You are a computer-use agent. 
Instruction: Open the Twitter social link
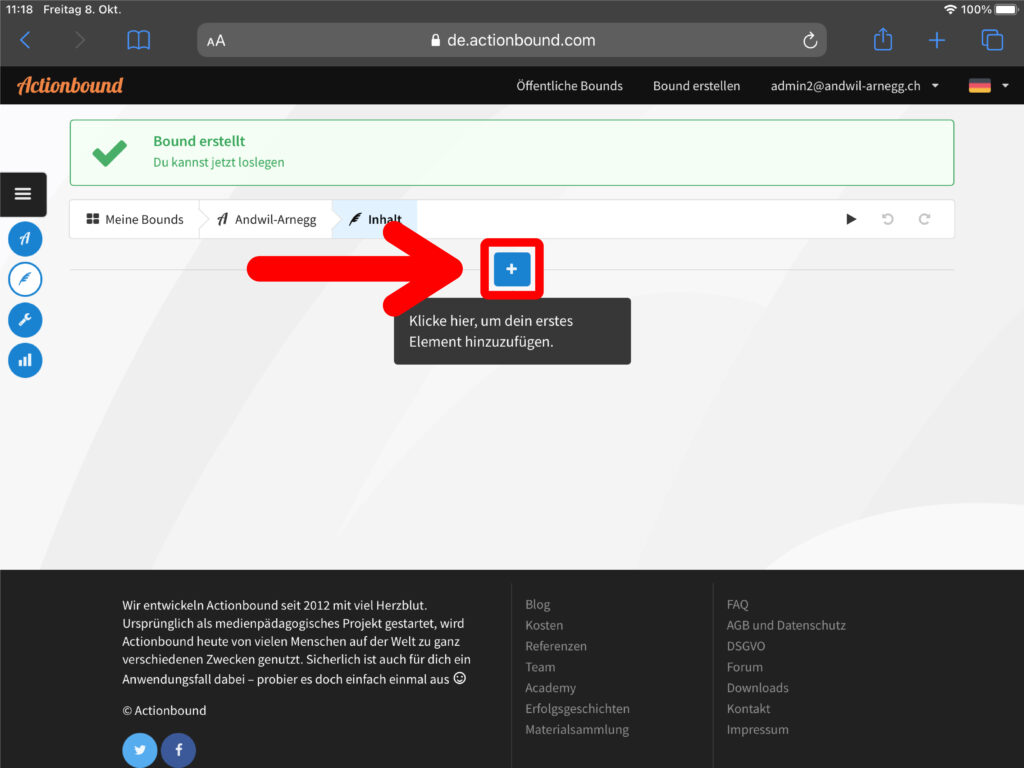pyautogui.click(x=140, y=750)
